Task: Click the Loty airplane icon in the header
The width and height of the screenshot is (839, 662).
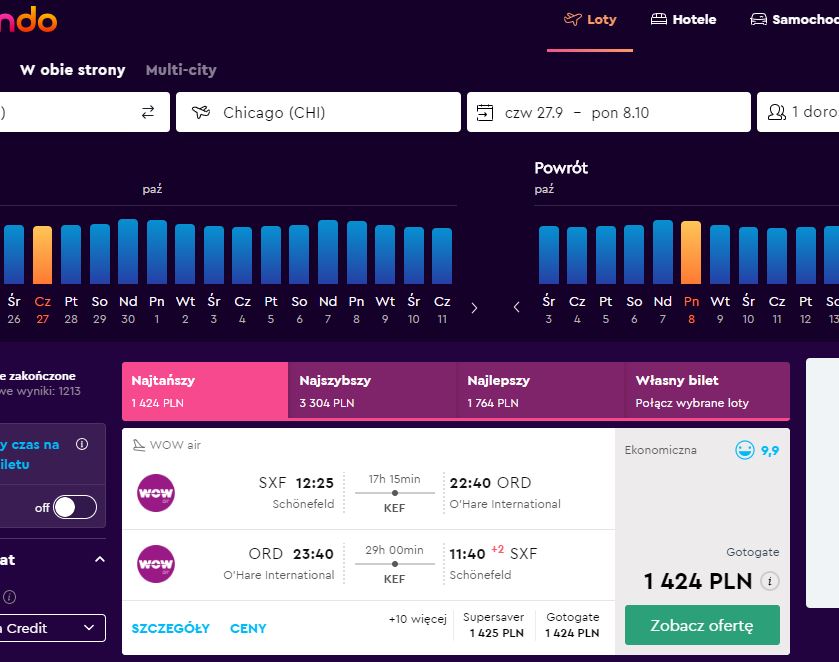Action: 573,19
